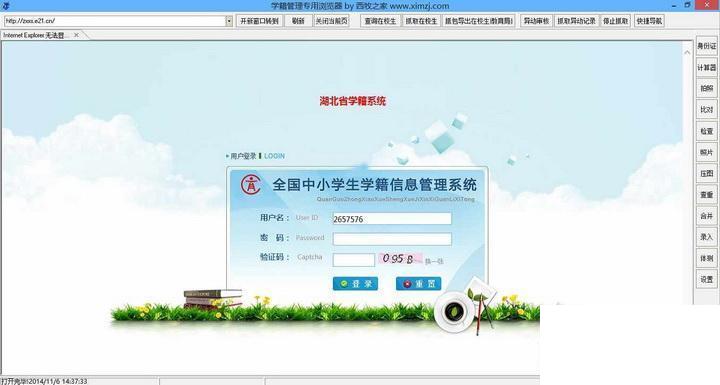Viewport: 720px width, 385px height.
Task: Open the 计算器 calculator sidebar tool
Action: pos(706,68)
